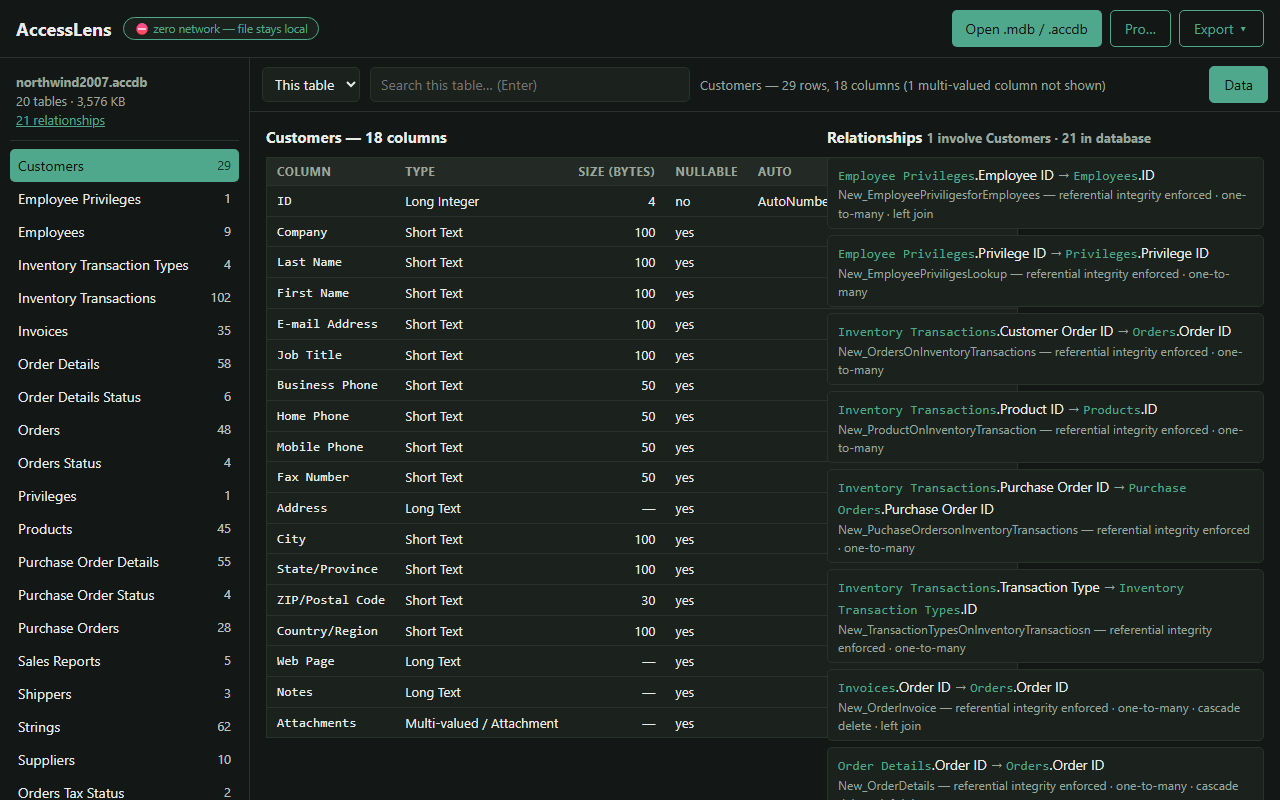Click the COLUMN header in schema table
1280x800 pixels.
[x=304, y=172]
